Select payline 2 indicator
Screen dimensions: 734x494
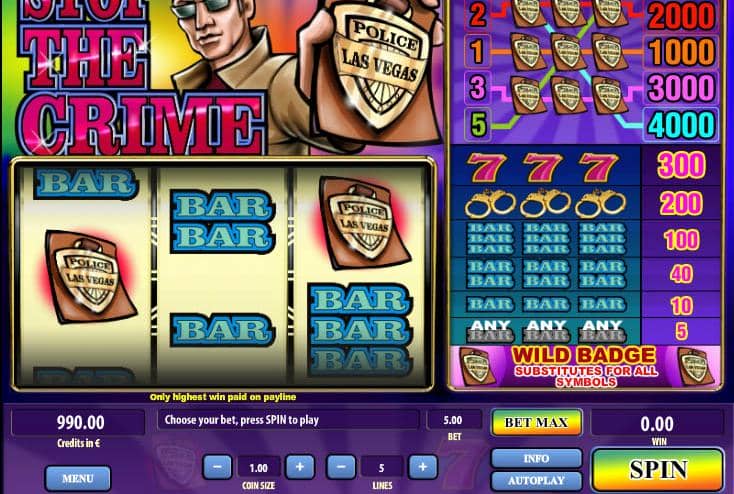pyautogui.click(x=477, y=15)
